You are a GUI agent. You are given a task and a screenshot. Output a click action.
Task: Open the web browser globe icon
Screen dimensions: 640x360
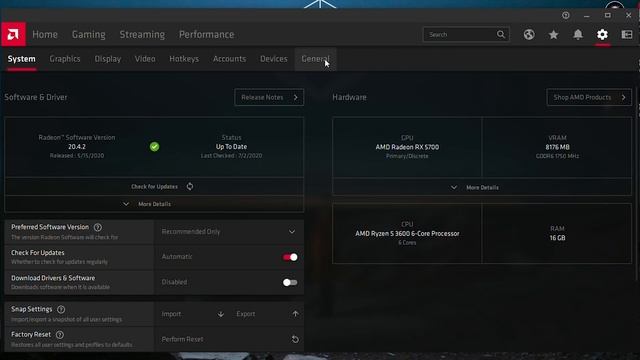coord(529,35)
